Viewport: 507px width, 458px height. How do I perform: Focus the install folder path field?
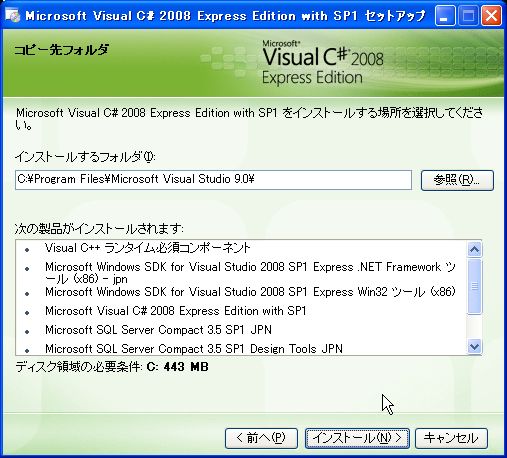click(213, 180)
